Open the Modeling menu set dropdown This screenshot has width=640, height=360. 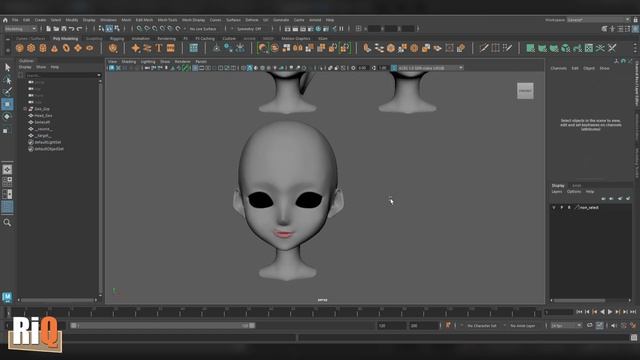point(20,29)
